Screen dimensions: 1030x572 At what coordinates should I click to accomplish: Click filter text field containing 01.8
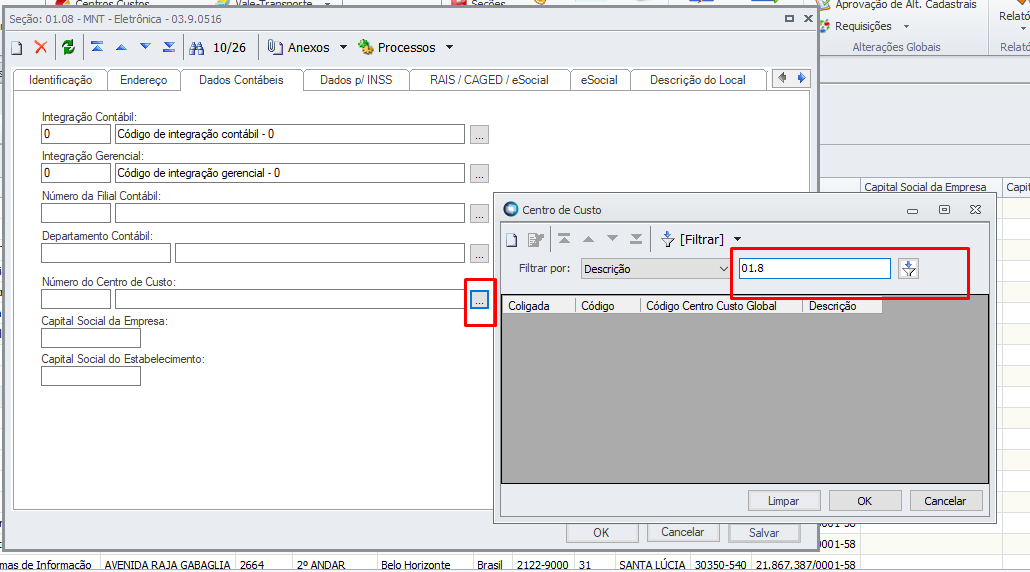(815, 269)
